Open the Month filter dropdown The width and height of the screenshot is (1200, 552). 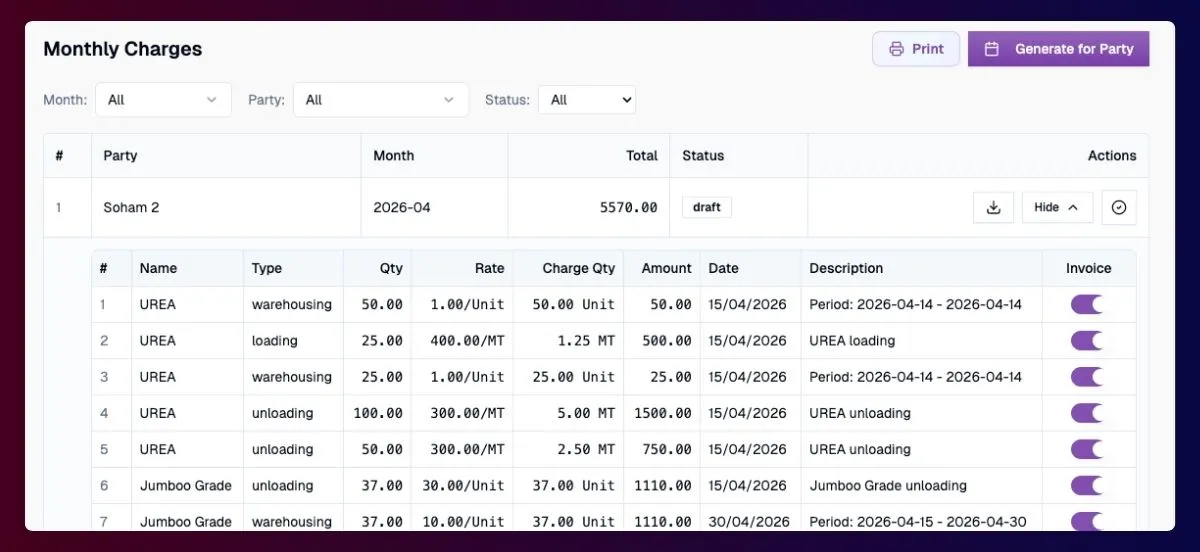(x=163, y=100)
